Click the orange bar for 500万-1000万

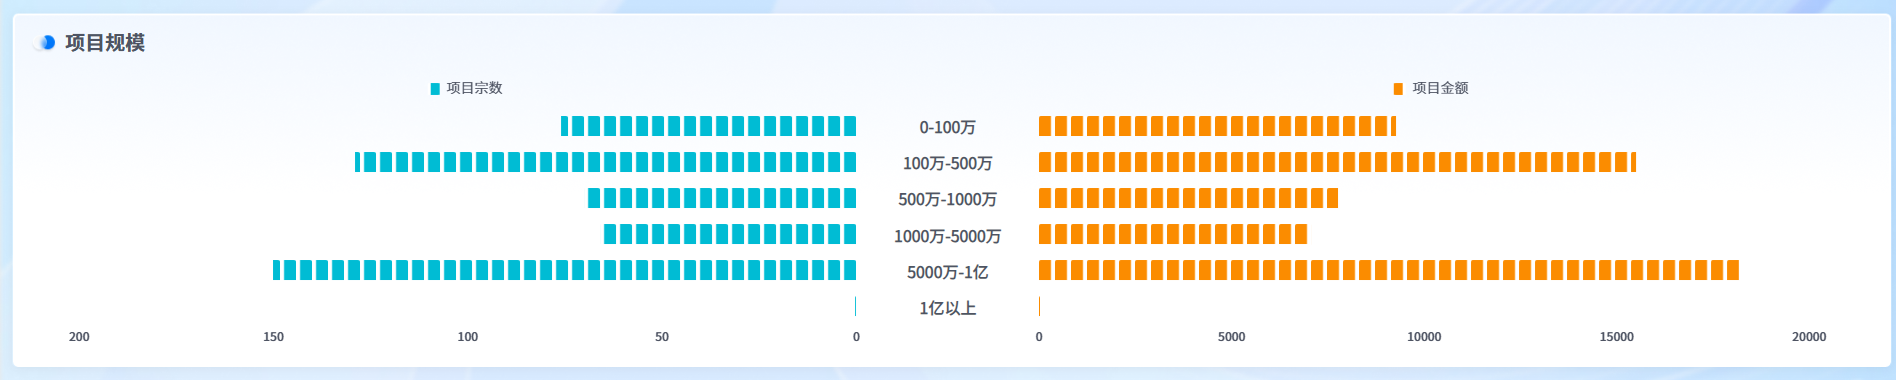[1188, 198]
